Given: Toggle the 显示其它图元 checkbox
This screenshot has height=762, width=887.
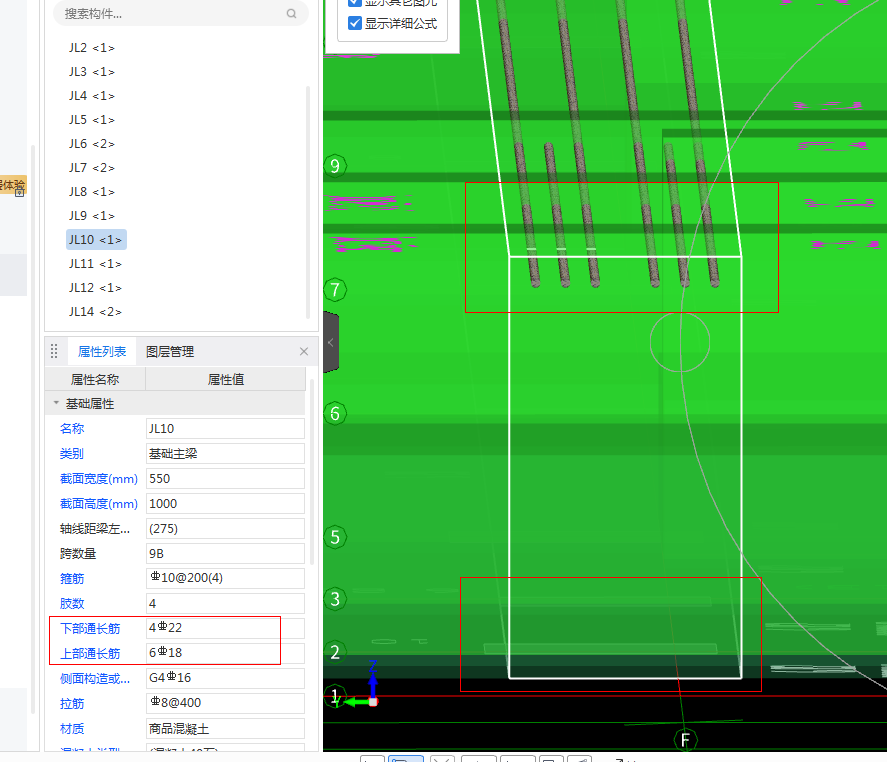Looking at the screenshot, I should coord(354,3).
